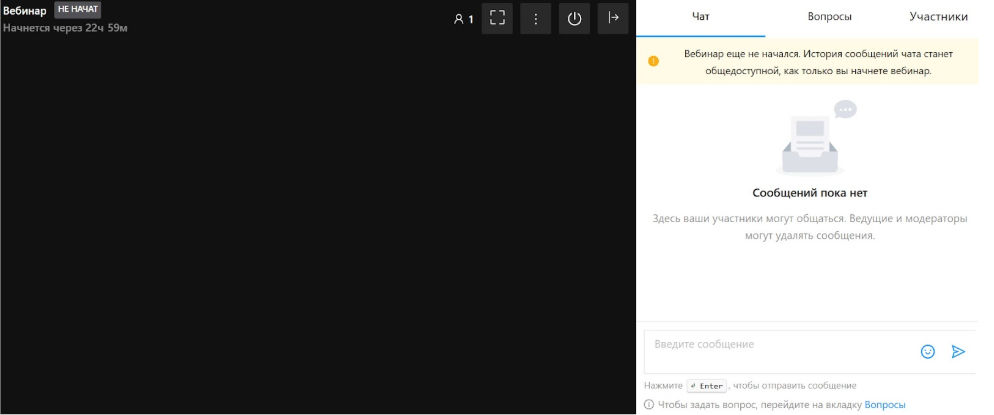Screen dimensions: 994x415
Task: Send message with paper plane icon
Action: point(958,352)
